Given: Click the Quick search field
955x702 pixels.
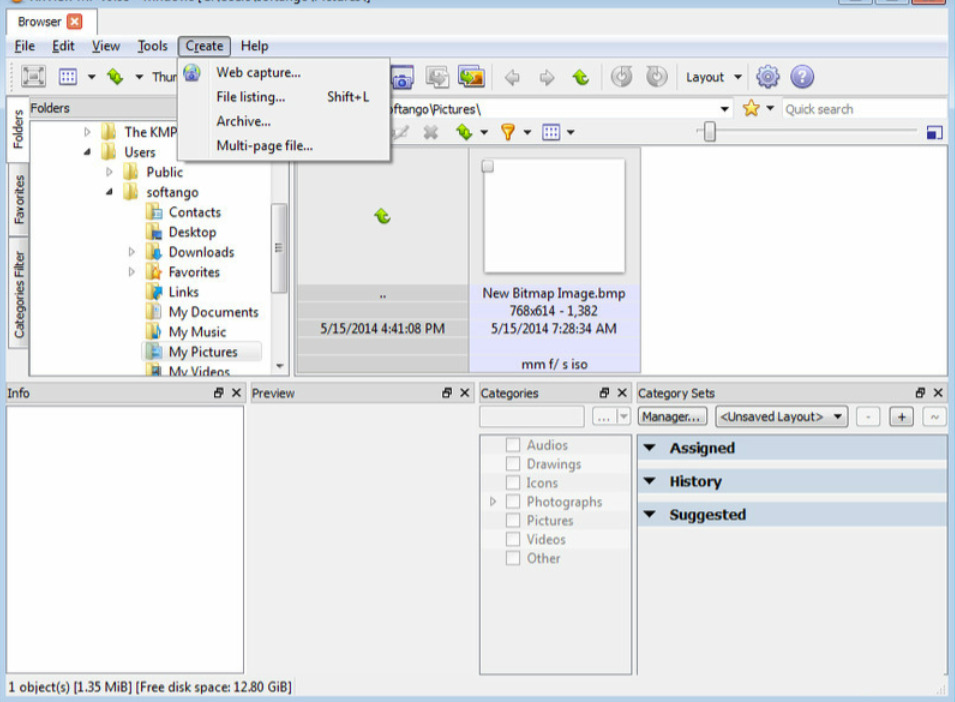Looking at the screenshot, I should pyautogui.click(x=864, y=109).
